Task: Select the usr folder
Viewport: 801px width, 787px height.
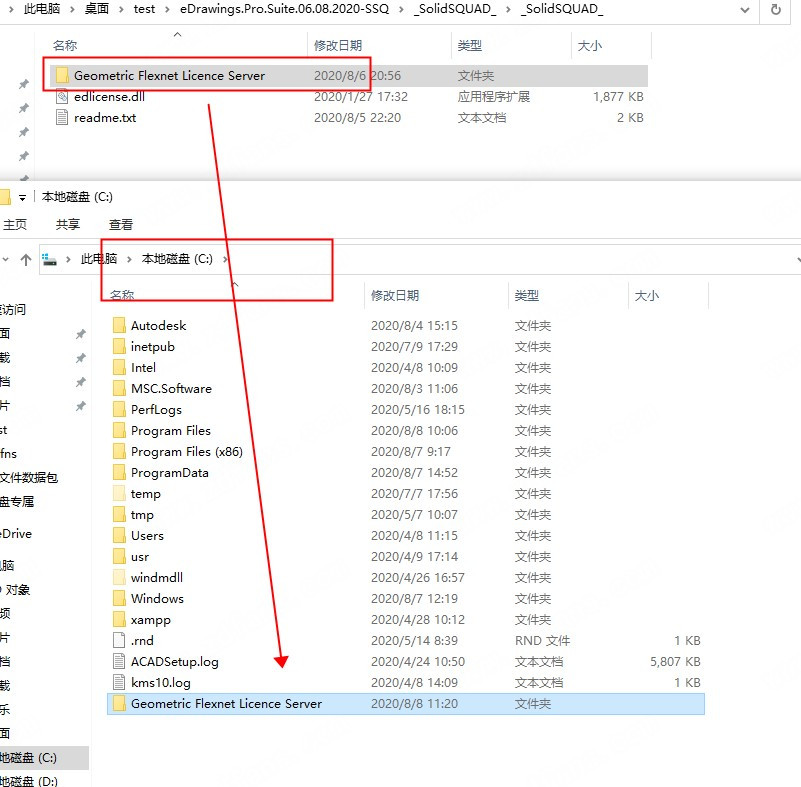Action: 408,557
